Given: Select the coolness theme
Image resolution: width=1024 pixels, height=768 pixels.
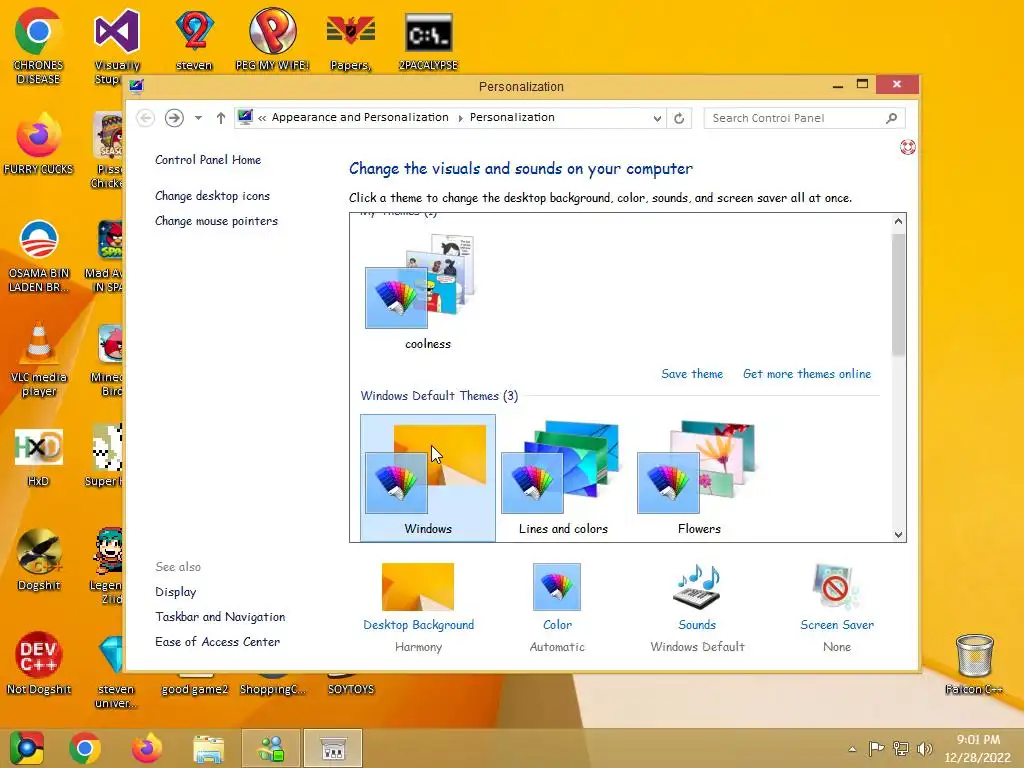Looking at the screenshot, I should [427, 293].
